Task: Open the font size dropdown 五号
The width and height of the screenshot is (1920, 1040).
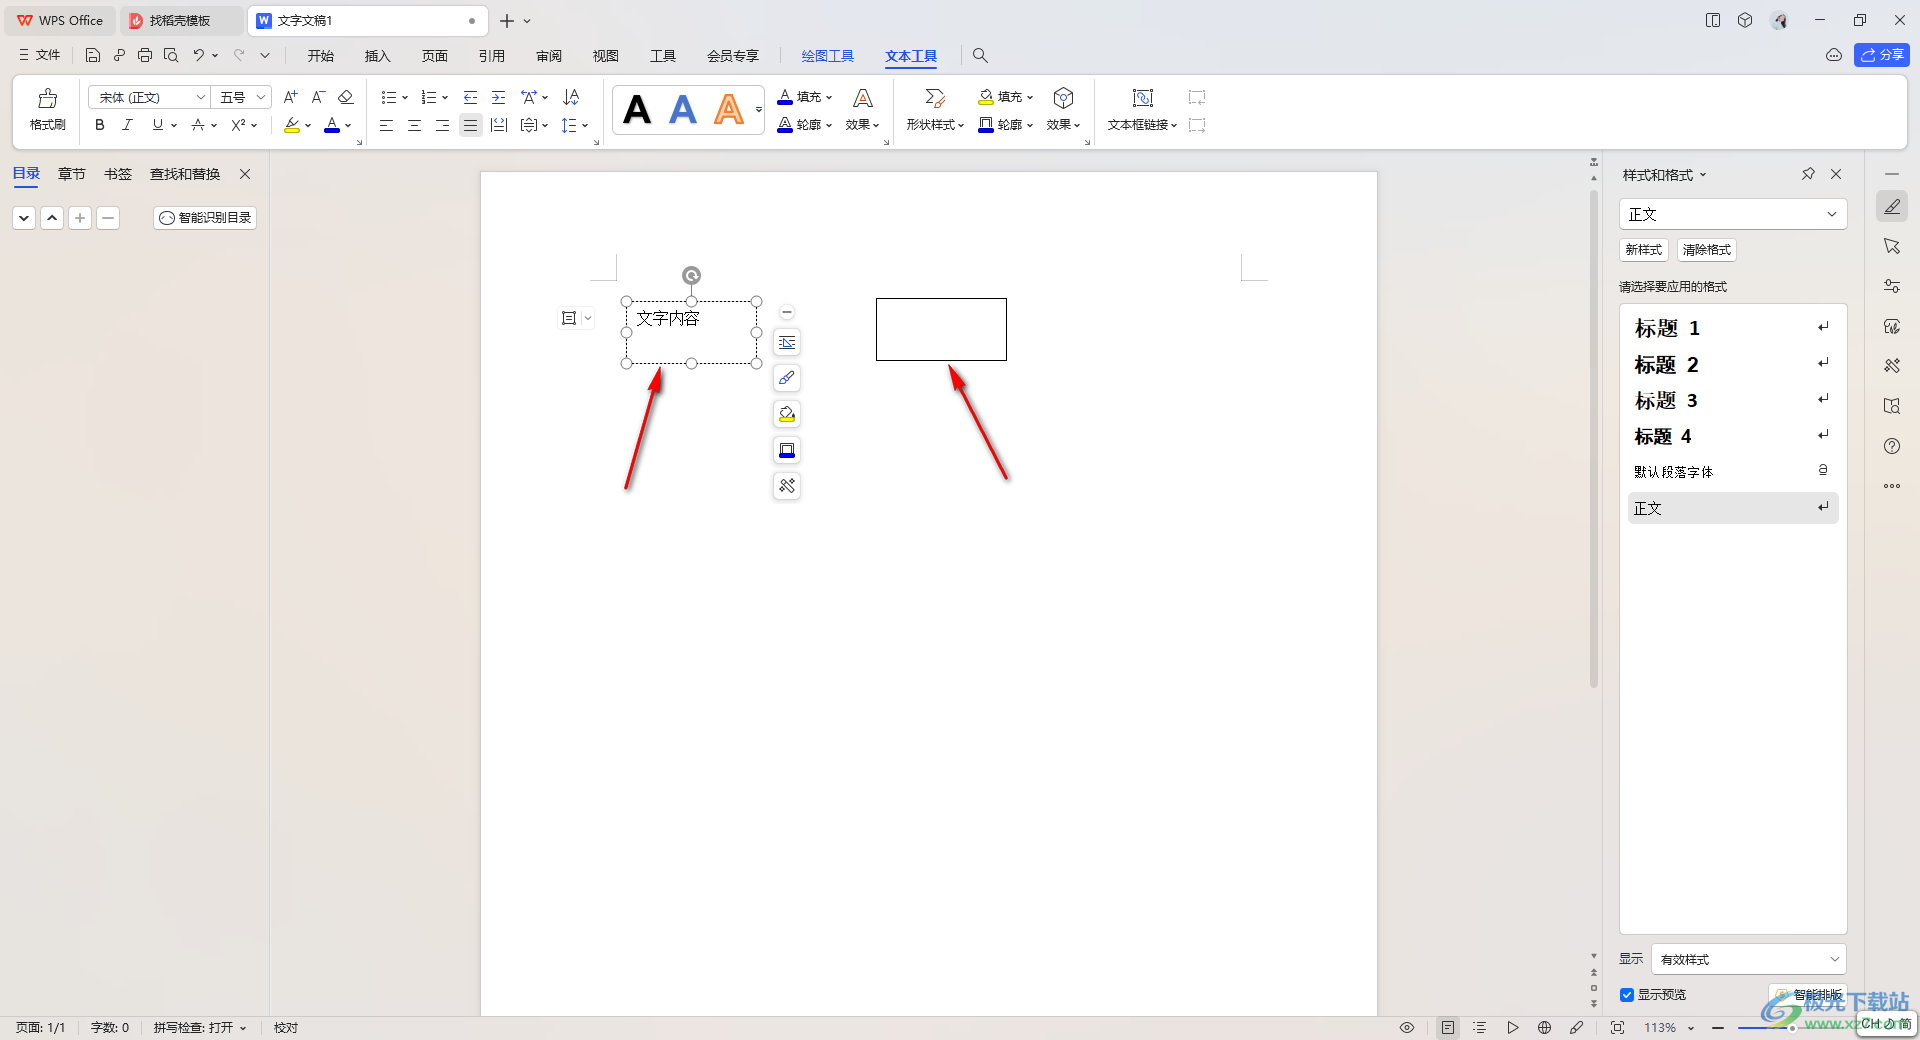Action: [x=261, y=97]
